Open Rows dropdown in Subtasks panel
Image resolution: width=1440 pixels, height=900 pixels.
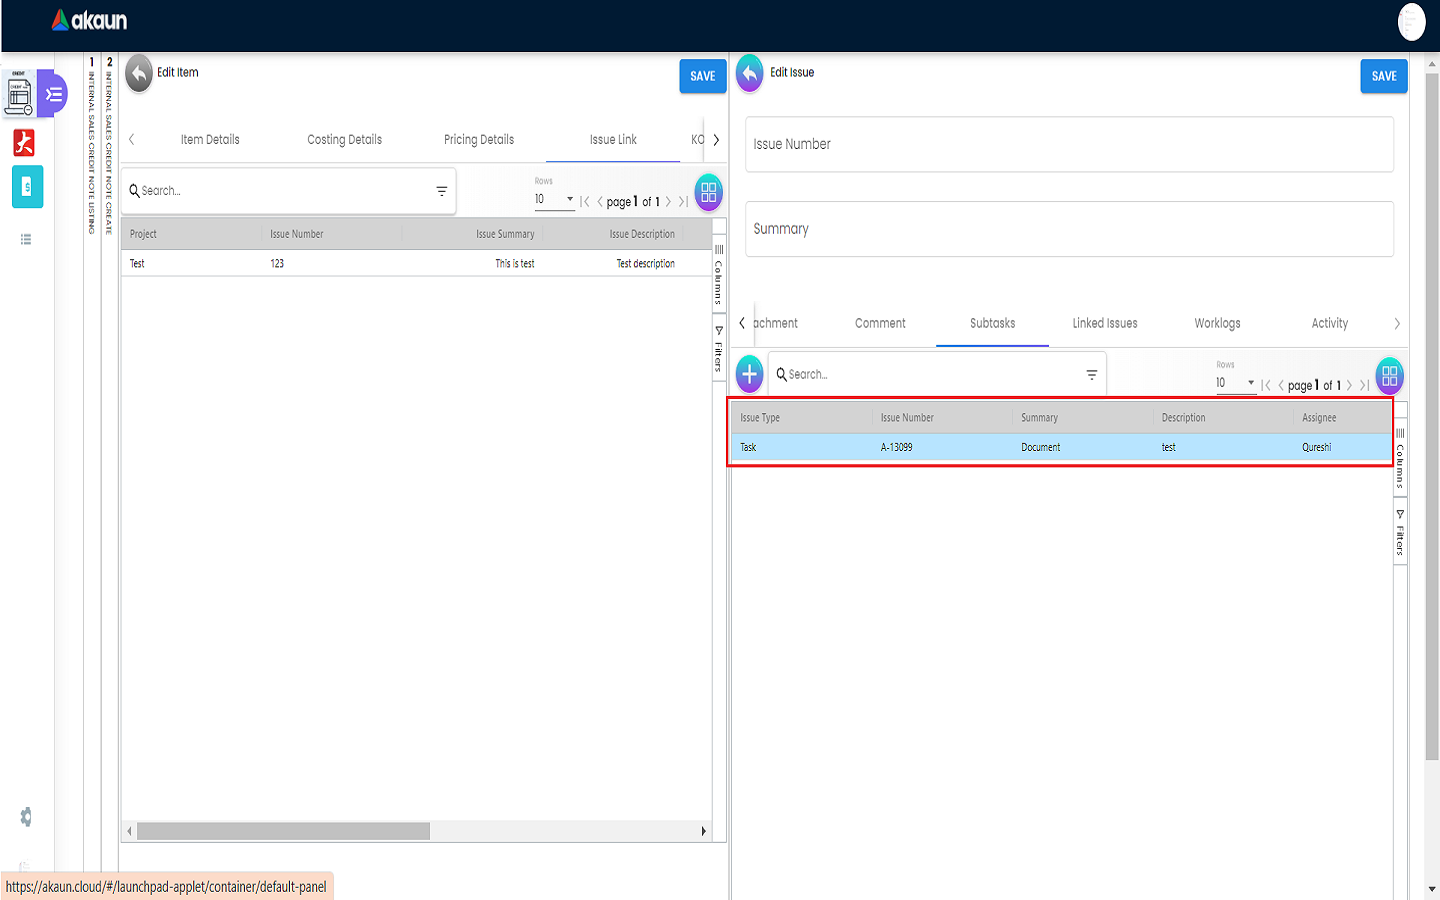coord(1235,383)
